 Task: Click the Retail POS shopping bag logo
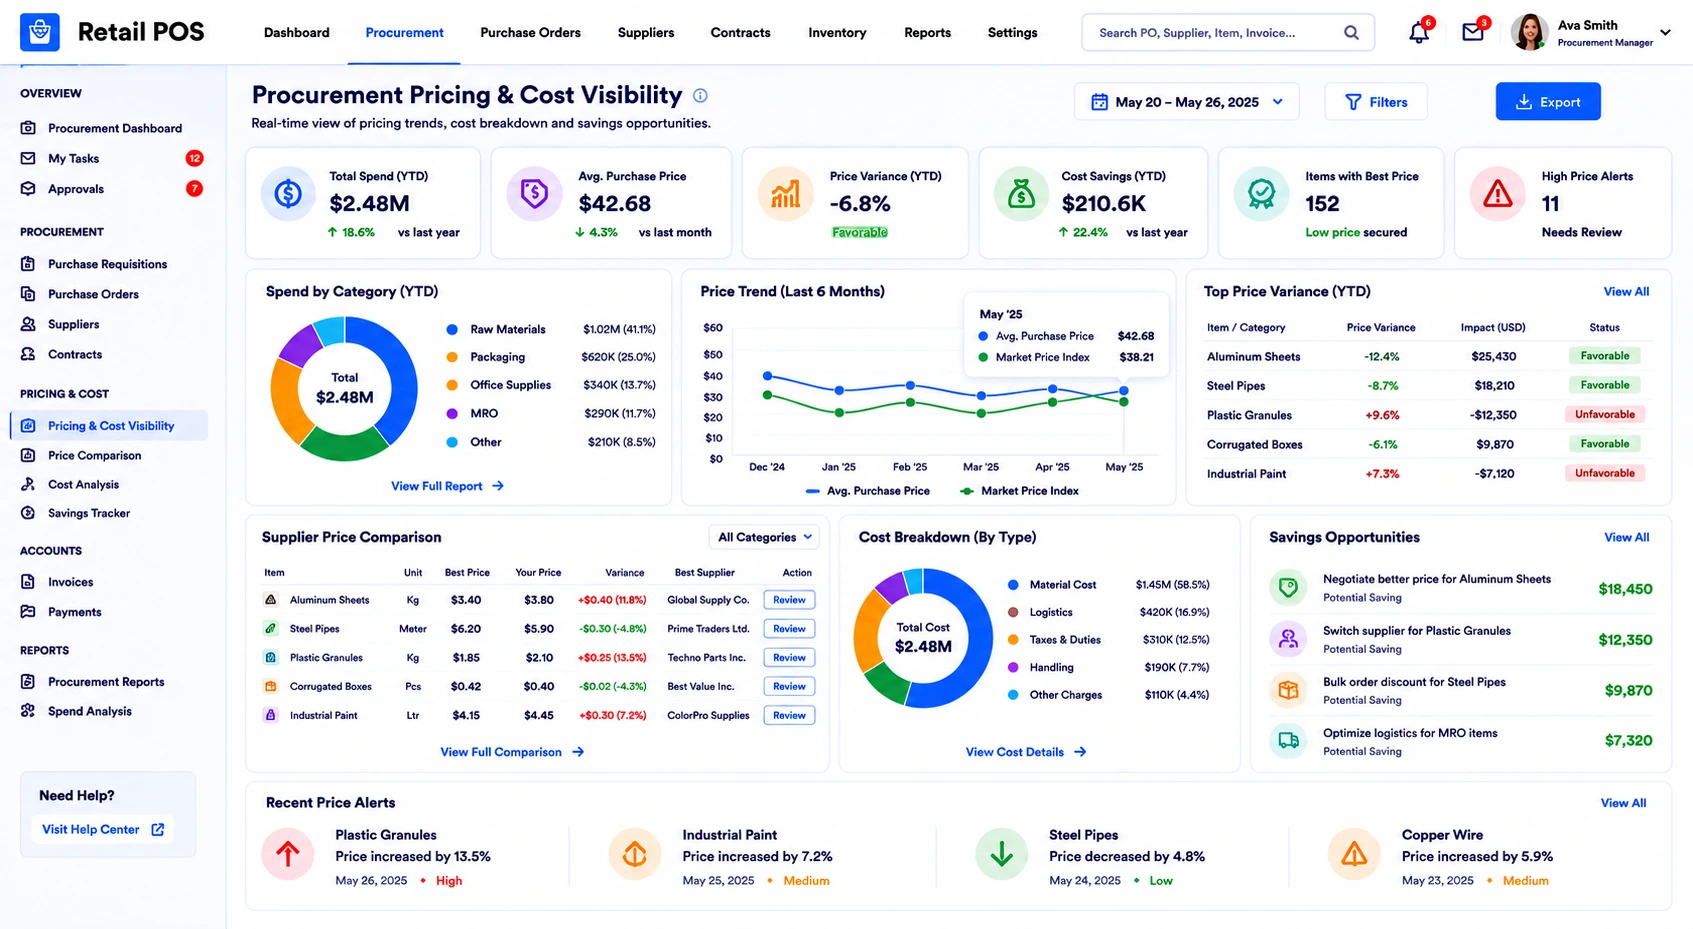pos(40,32)
